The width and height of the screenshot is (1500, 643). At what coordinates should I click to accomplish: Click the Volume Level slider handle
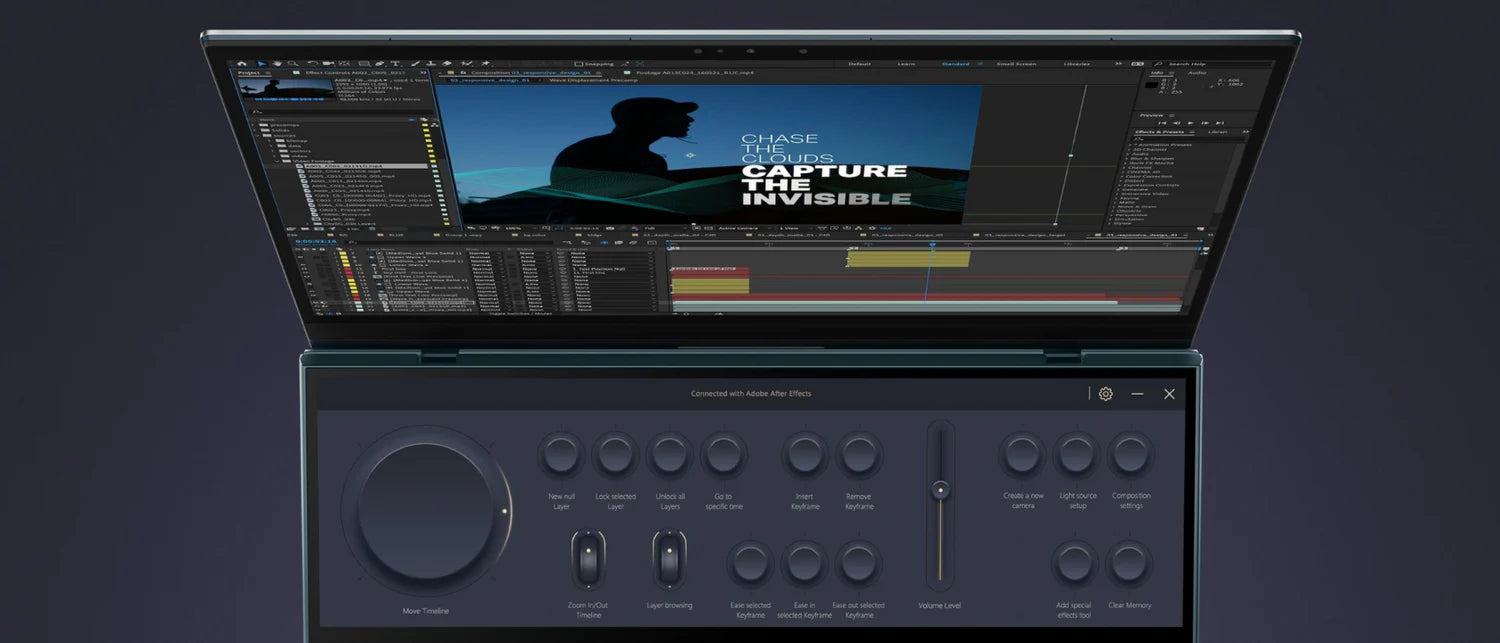point(940,490)
